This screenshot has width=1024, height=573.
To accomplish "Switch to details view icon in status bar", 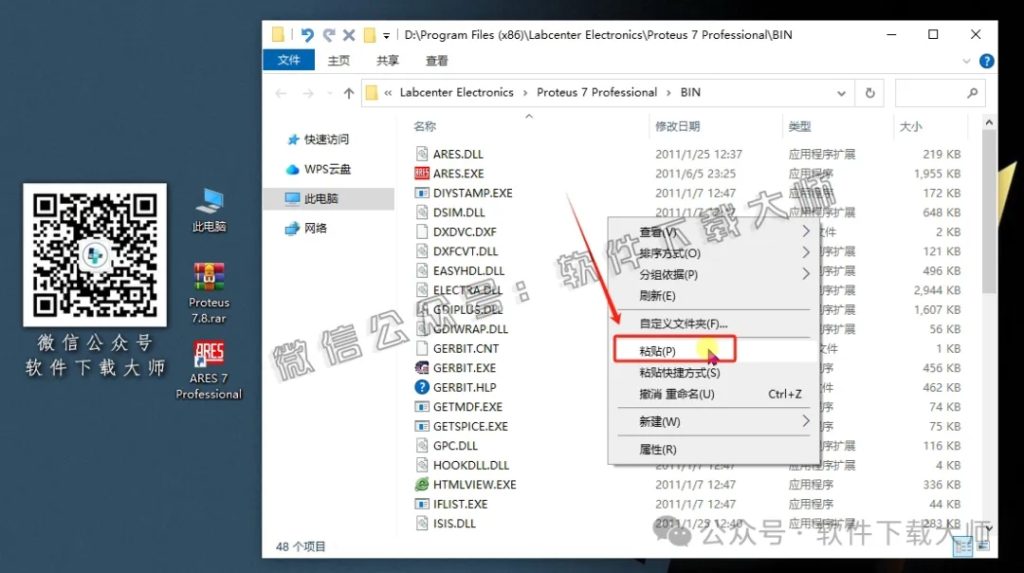I will (963, 546).
